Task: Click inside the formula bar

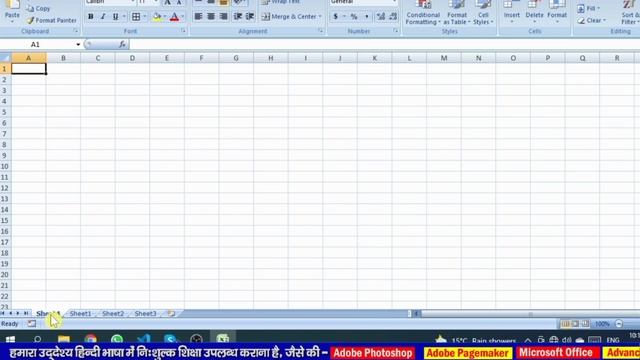Action: click(384, 44)
